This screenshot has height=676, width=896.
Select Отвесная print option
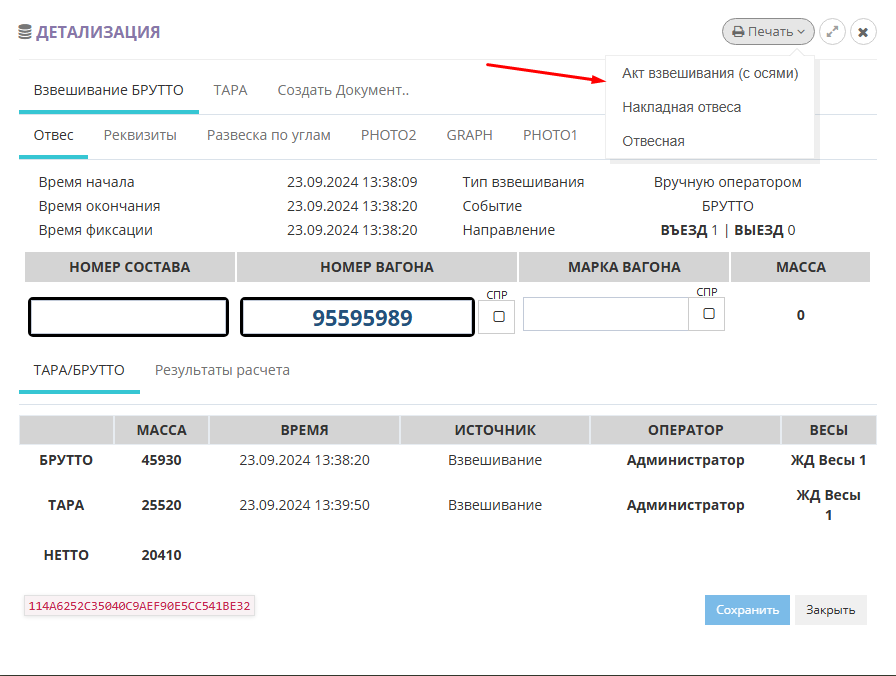pyautogui.click(x=653, y=141)
